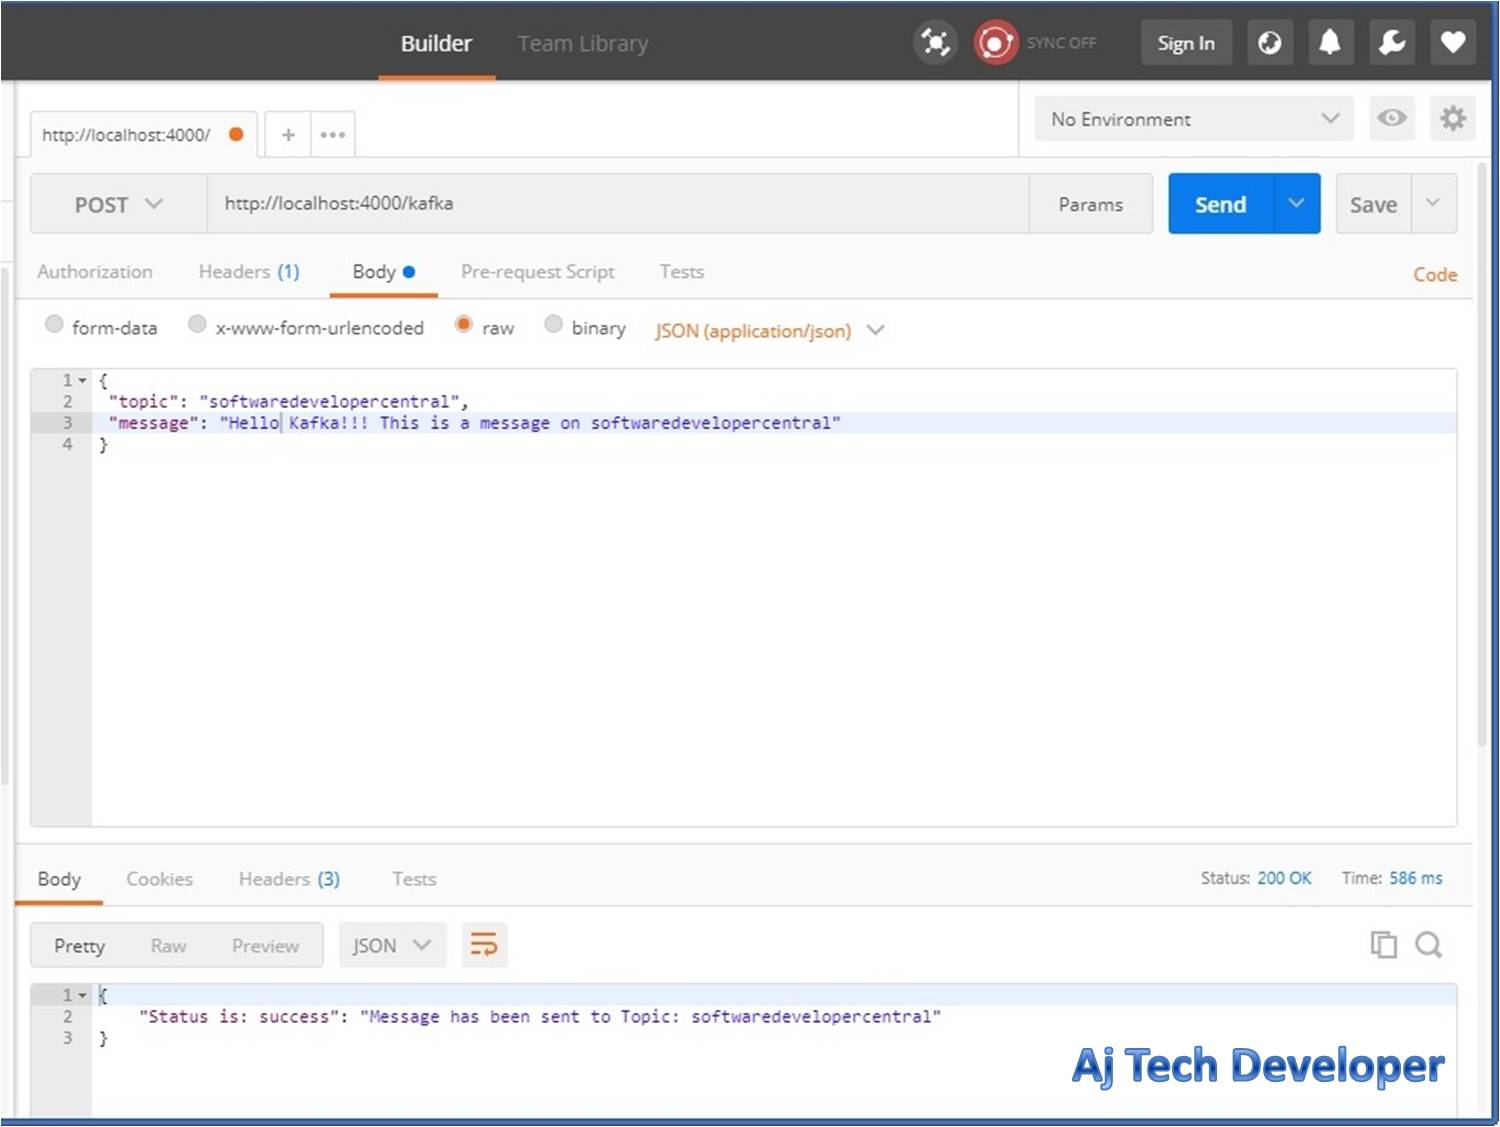Click the Sync Off status icon
The height and width of the screenshot is (1127, 1500).
(x=995, y=42)
